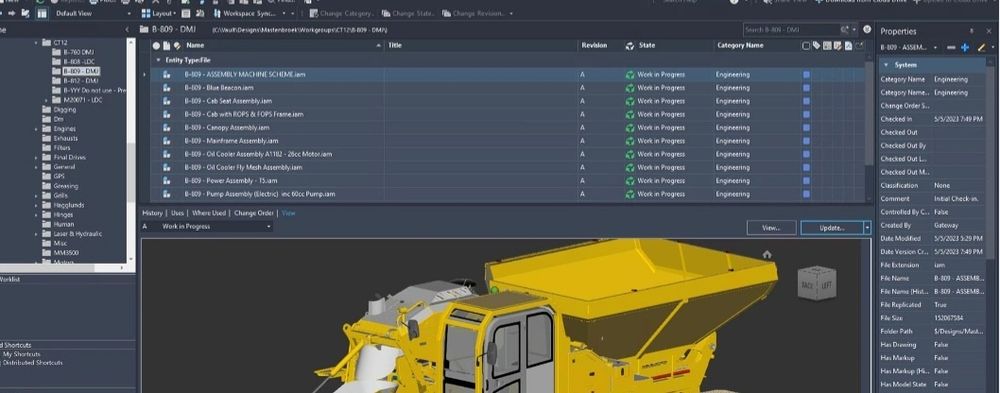Screen dimensions: 1000x393
Task: Sort by the Revision column header
Action: (x=594, y=45)
